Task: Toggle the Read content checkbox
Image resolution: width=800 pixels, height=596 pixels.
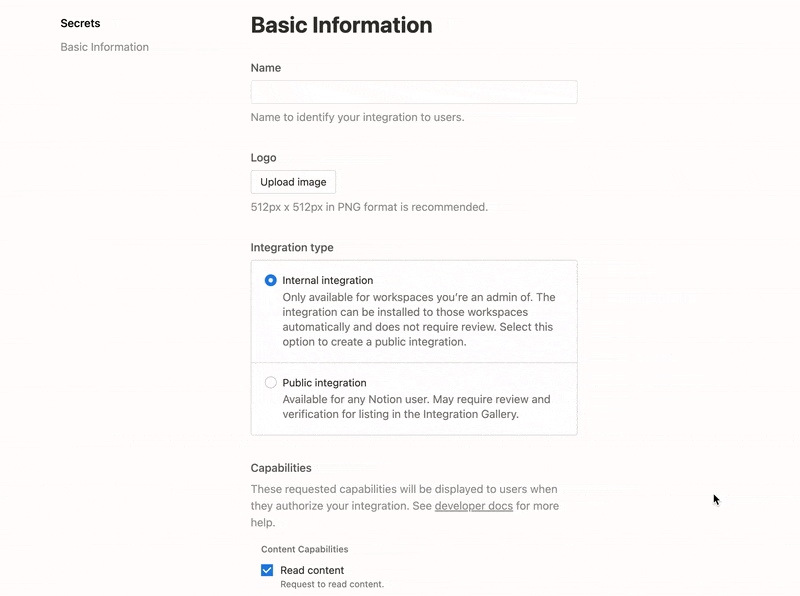Action: click(267, 570)
